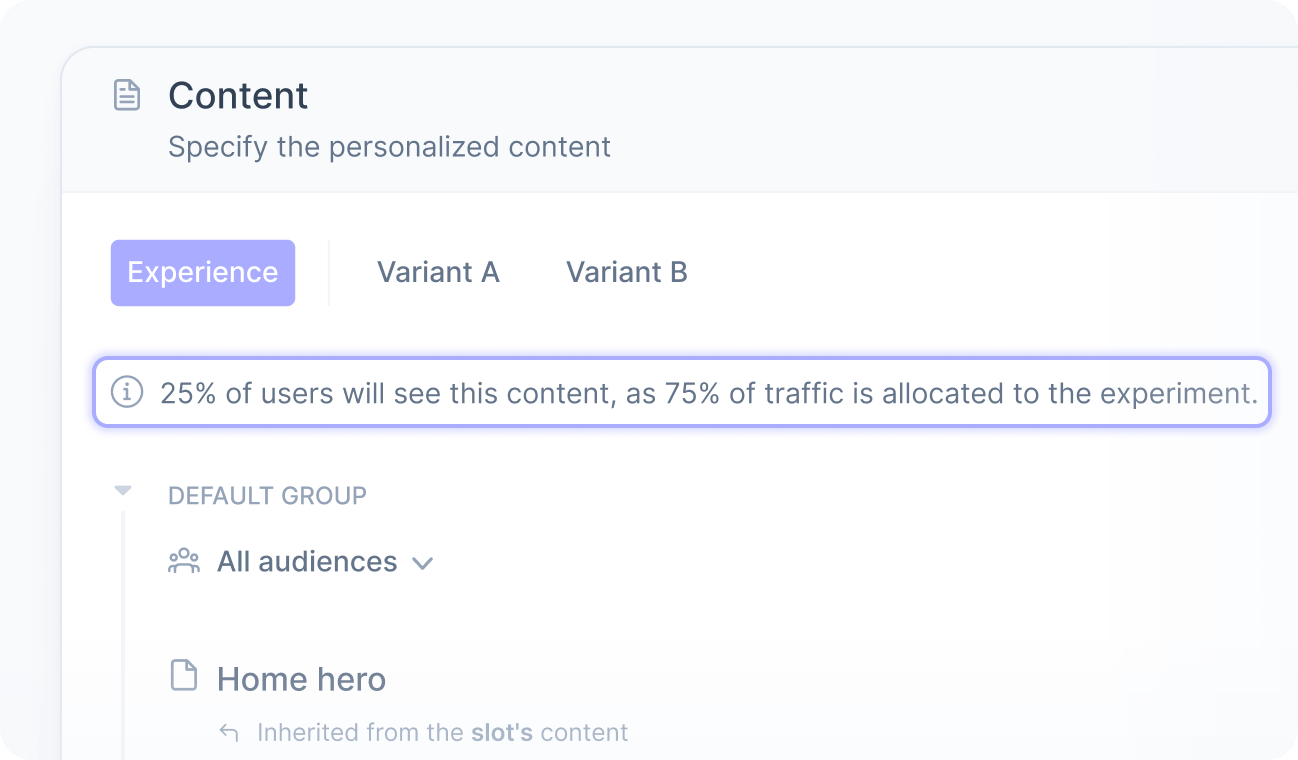Screen dimensions: 1298x760
Task: Open the Variant B tab
Action: 627,272
